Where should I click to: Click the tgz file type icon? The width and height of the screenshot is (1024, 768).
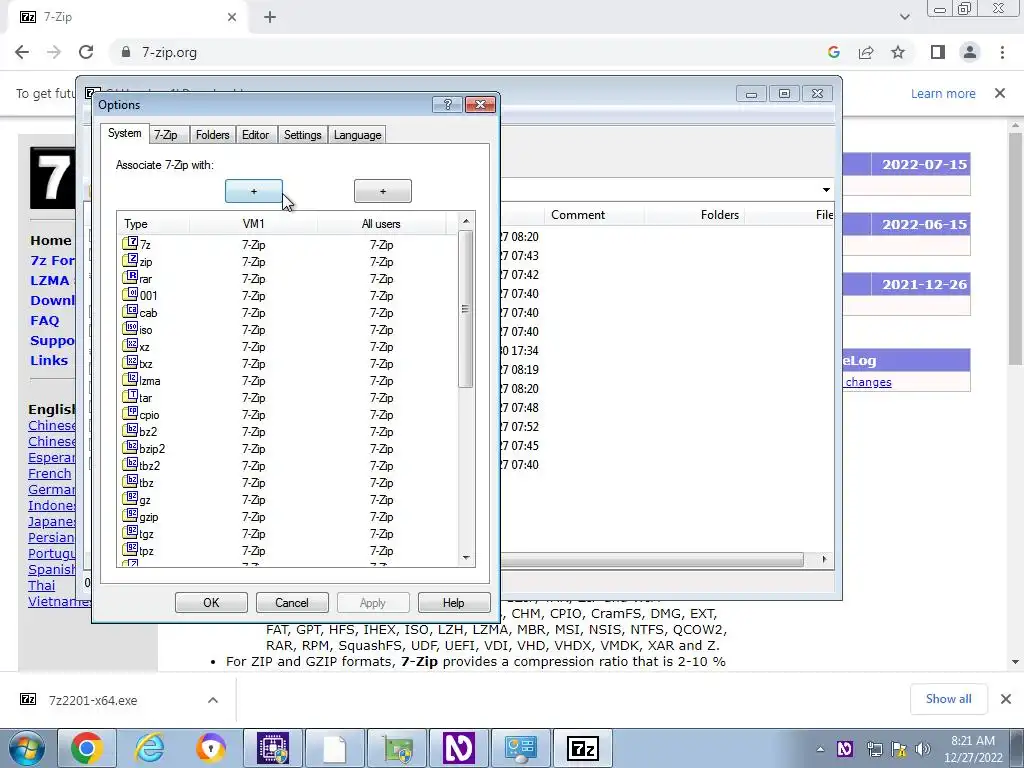tap(130, 532)
